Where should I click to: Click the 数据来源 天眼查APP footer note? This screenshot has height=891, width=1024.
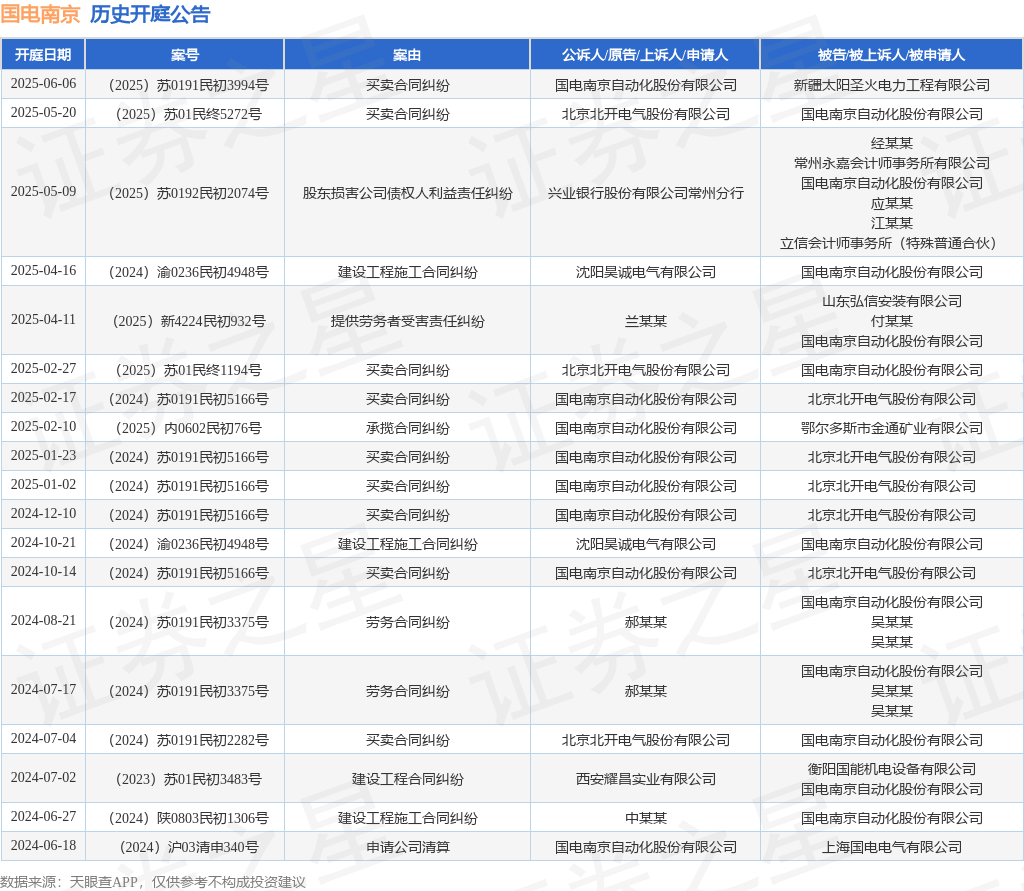pyautogui.click(x=153, y=882)
